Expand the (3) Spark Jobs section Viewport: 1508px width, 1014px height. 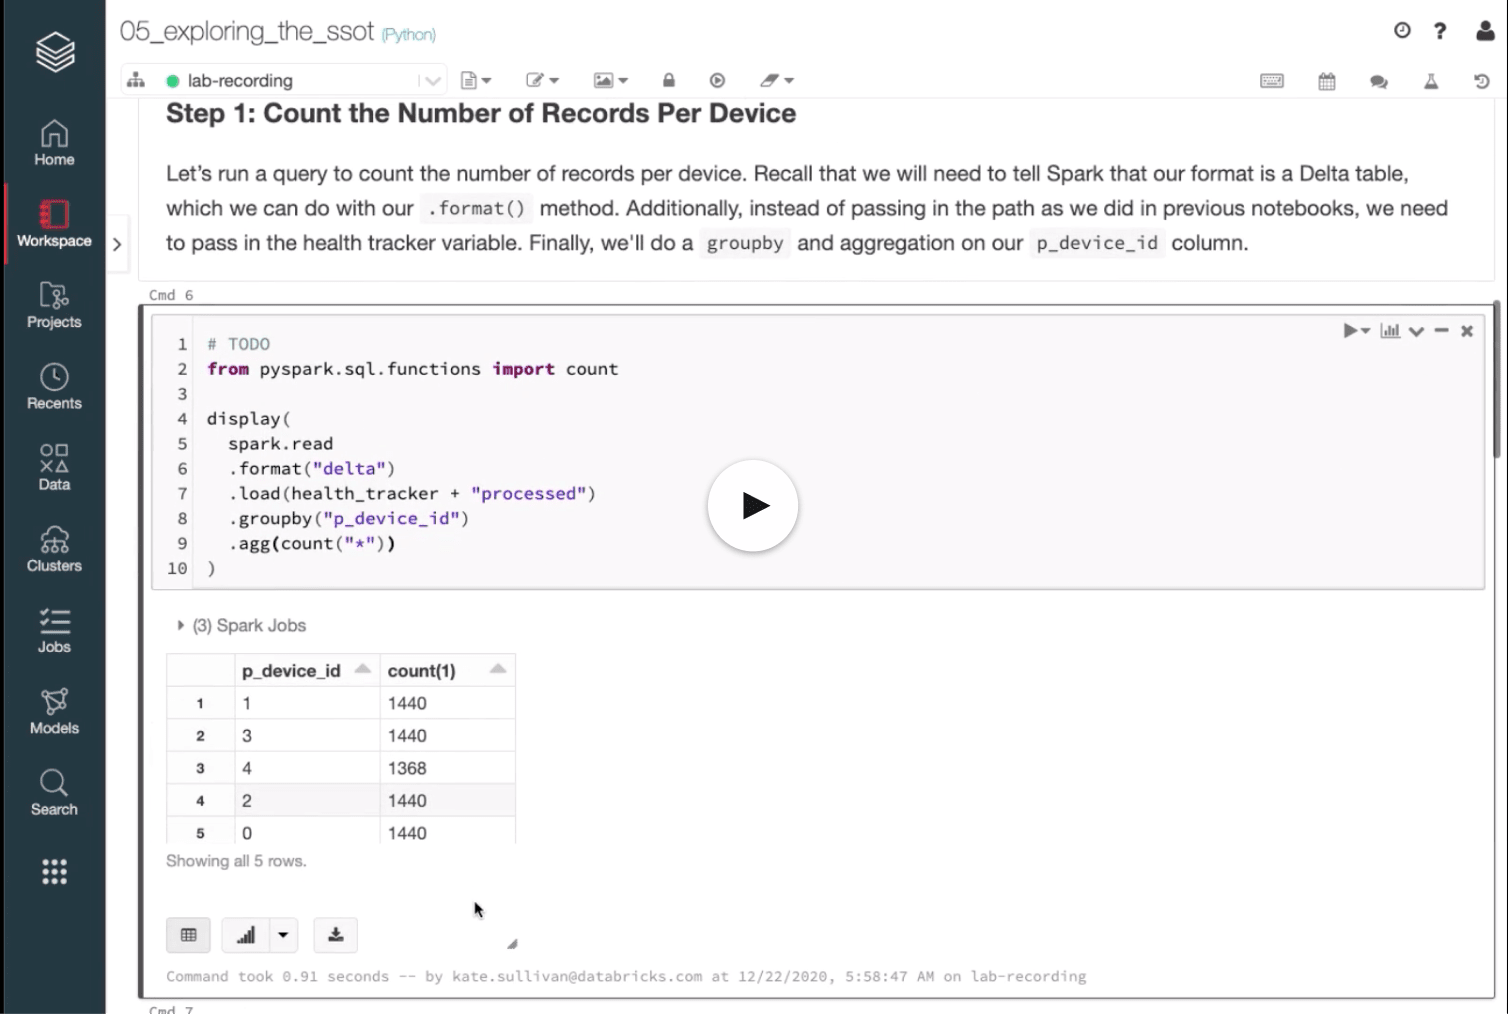pos(181,625)
